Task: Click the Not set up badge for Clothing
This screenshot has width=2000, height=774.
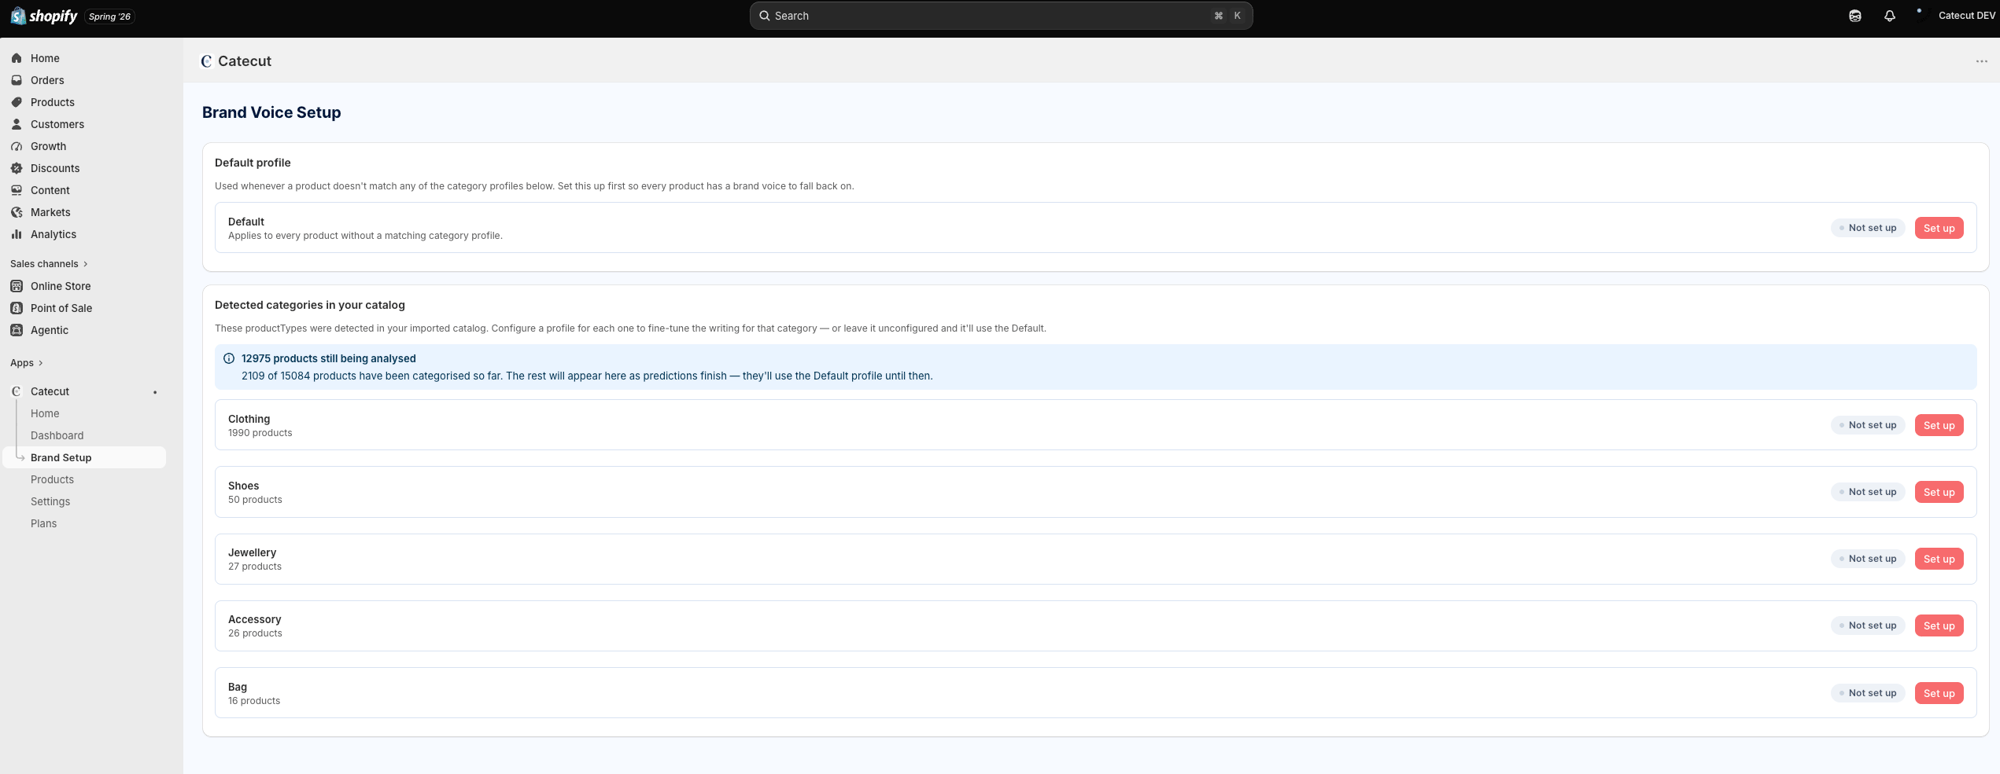Action: 1868,425
